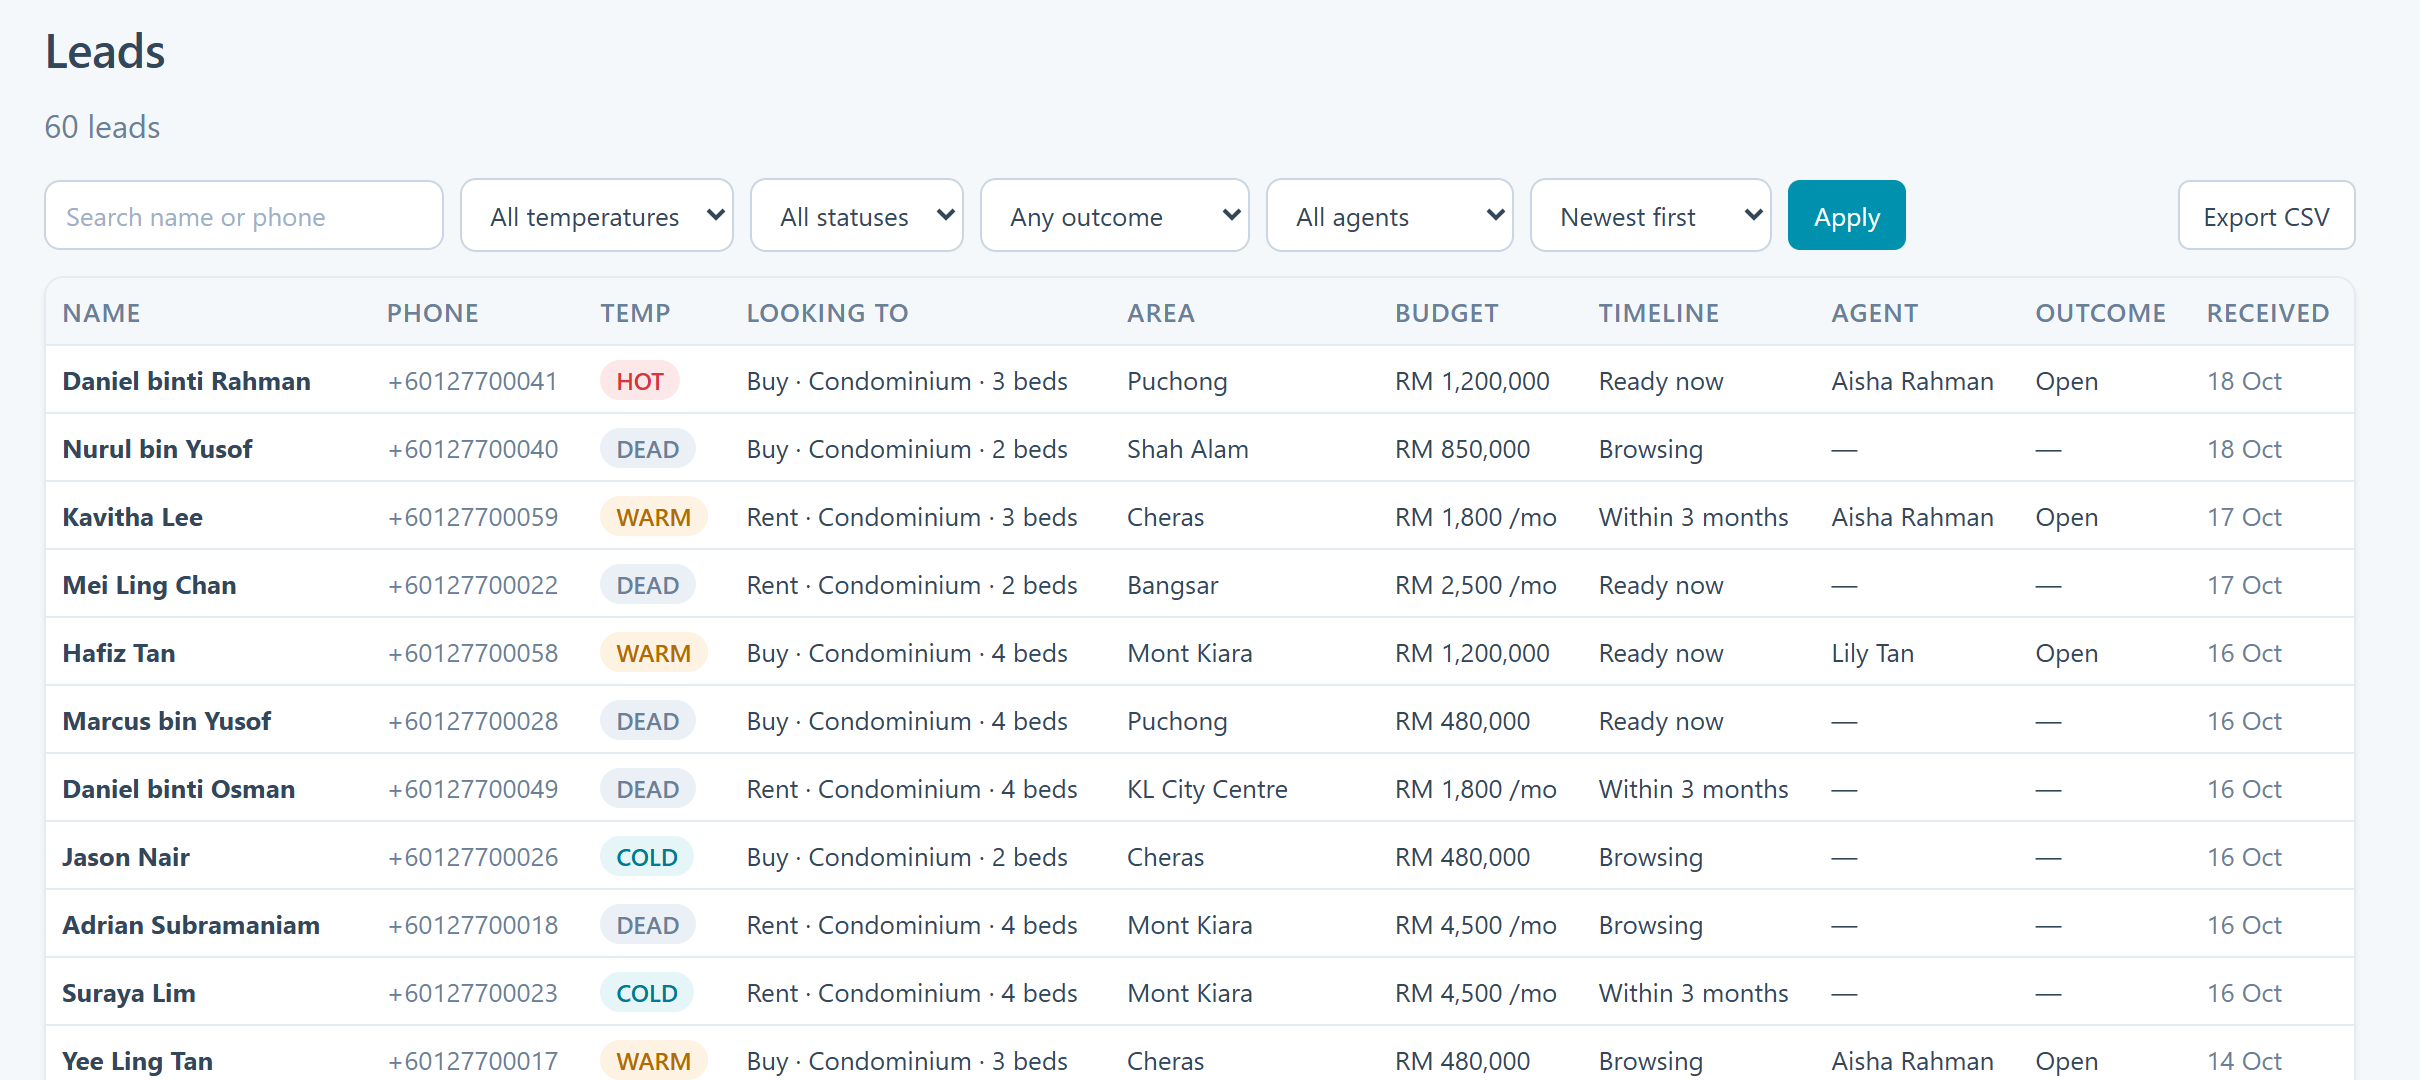The width and height of the screenshot is (2420, 1080).
Task: Click the DEAD badge in Nurul bin Yusof row
Action: click(647, 449)
